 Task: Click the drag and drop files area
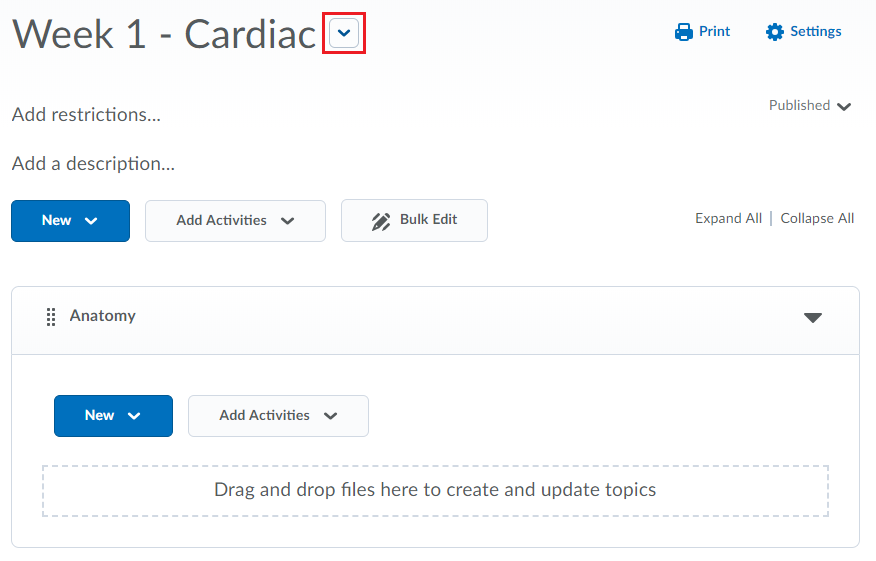435,491
